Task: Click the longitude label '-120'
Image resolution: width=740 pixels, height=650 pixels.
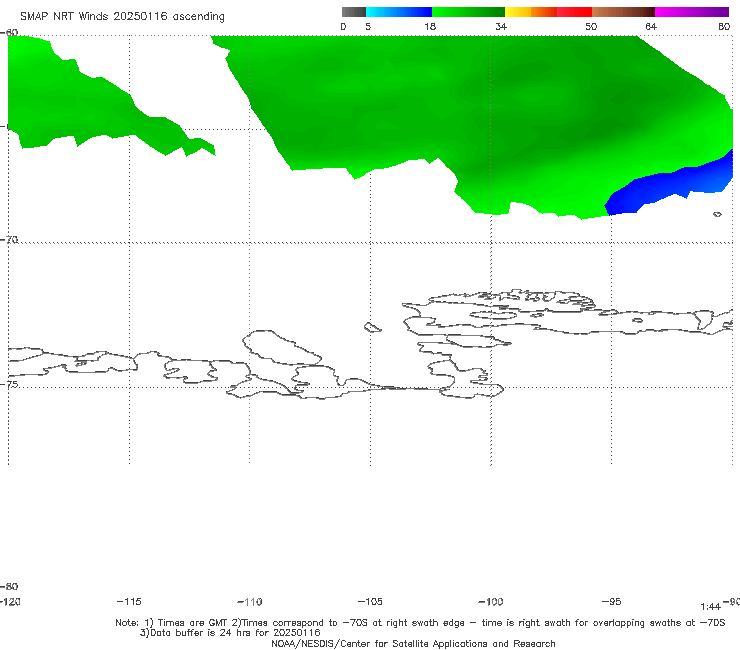Action: point(10,601)
